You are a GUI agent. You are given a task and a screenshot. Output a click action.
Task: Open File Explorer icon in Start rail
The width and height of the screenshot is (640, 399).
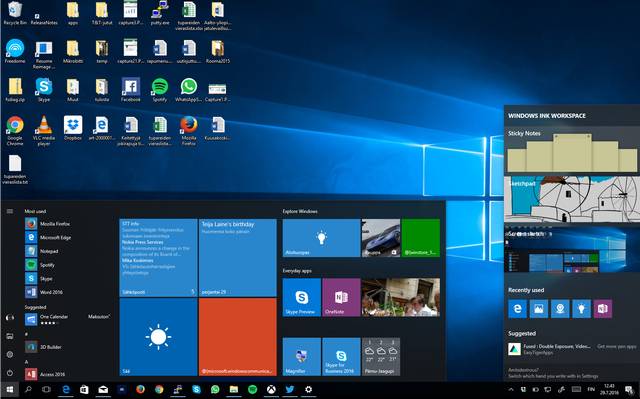10,336
